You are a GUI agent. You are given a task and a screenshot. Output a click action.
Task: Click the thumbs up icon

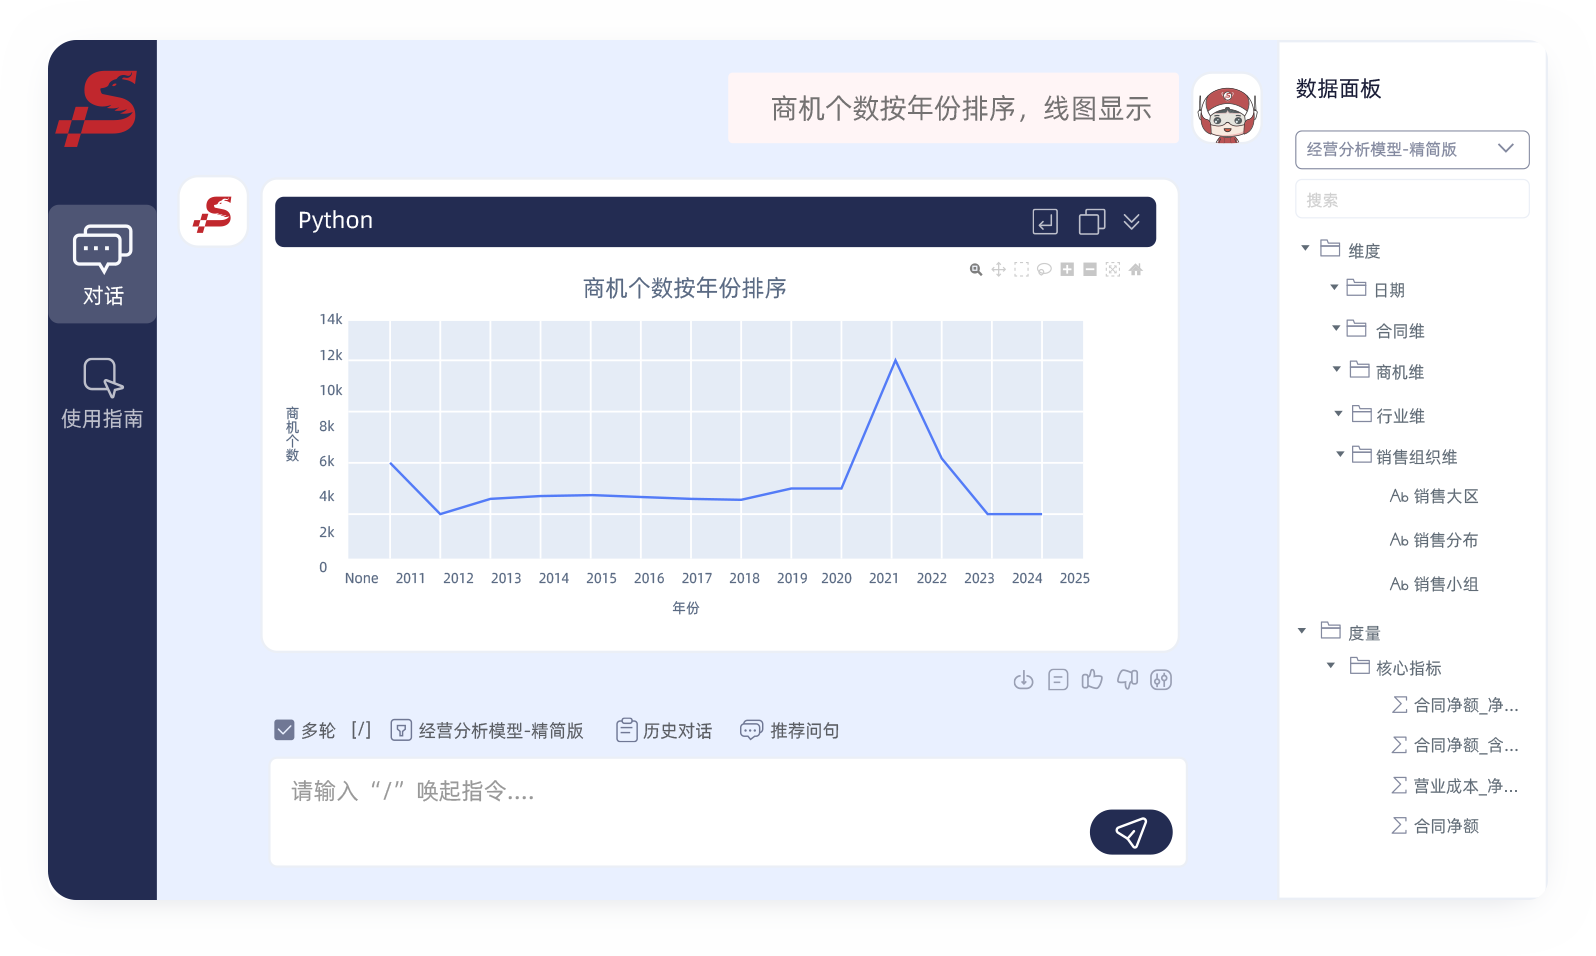pos(1092,680)
